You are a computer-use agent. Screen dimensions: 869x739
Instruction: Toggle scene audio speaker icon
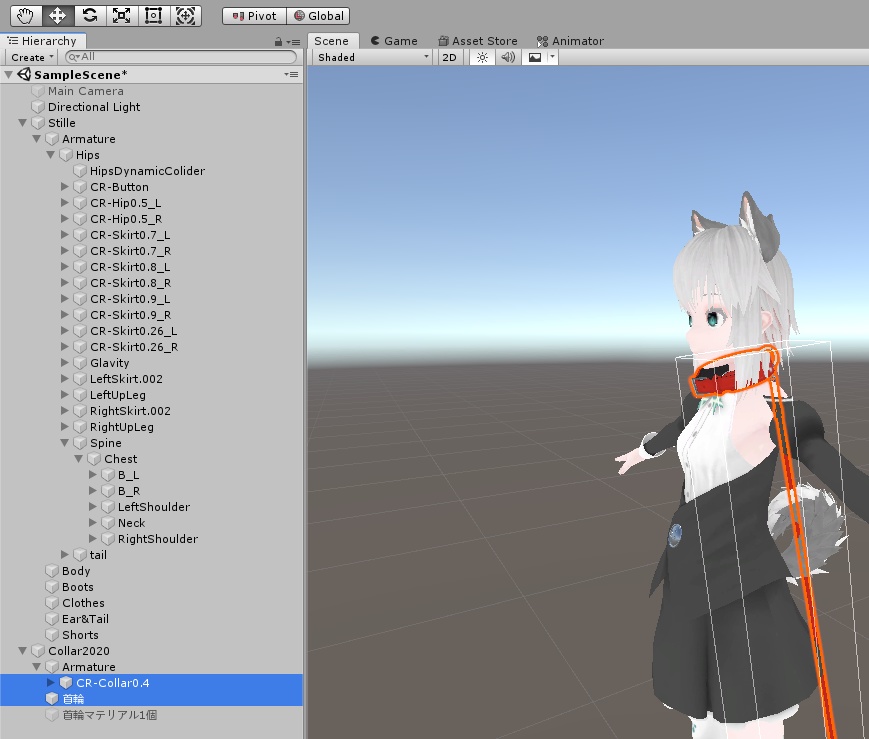508,57
